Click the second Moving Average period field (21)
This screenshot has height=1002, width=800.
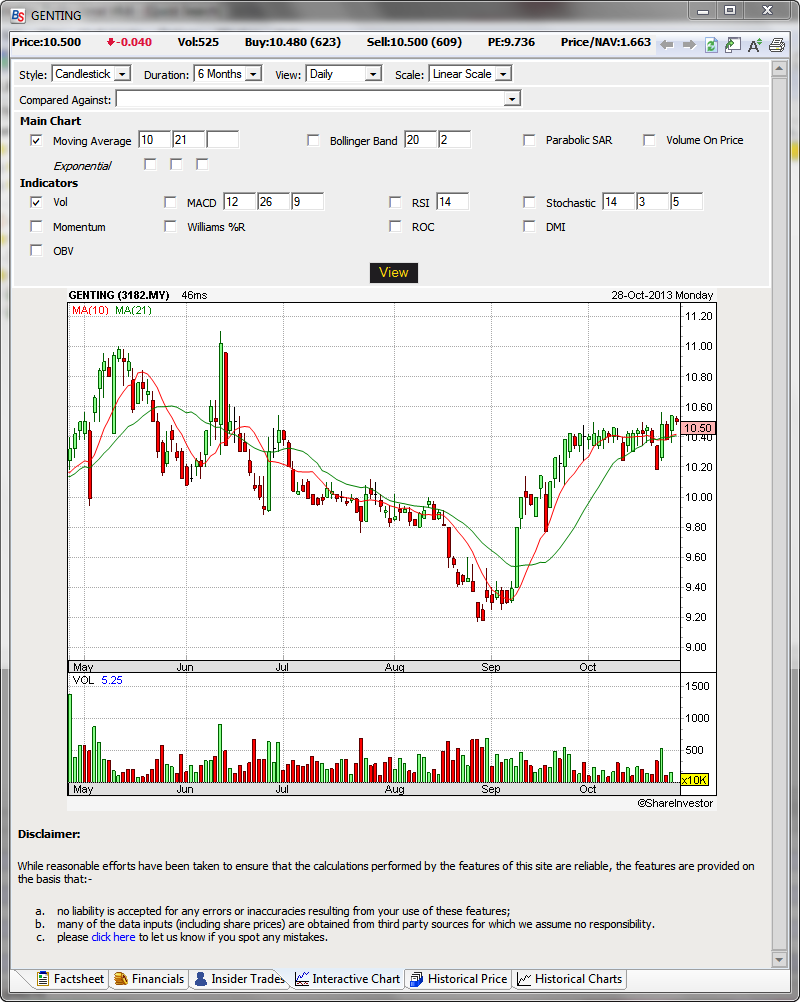click(x=188, y=140)
